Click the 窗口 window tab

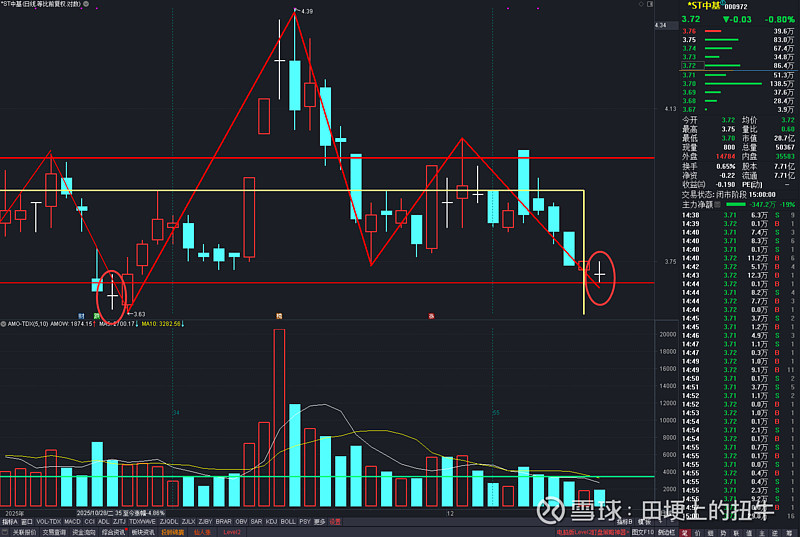click(x=27, y=522)
